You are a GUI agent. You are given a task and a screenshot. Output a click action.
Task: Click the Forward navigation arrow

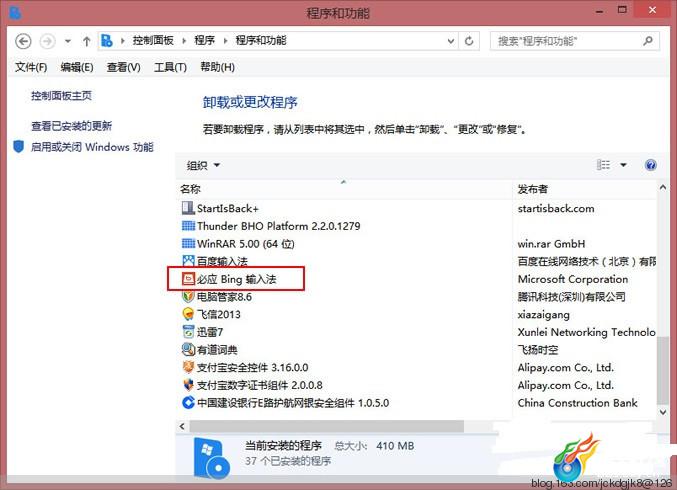47,41
